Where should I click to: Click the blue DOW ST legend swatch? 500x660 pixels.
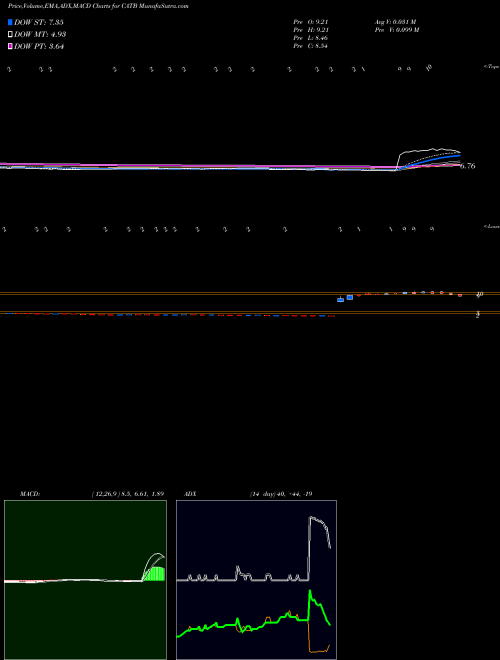coord(10,22)
